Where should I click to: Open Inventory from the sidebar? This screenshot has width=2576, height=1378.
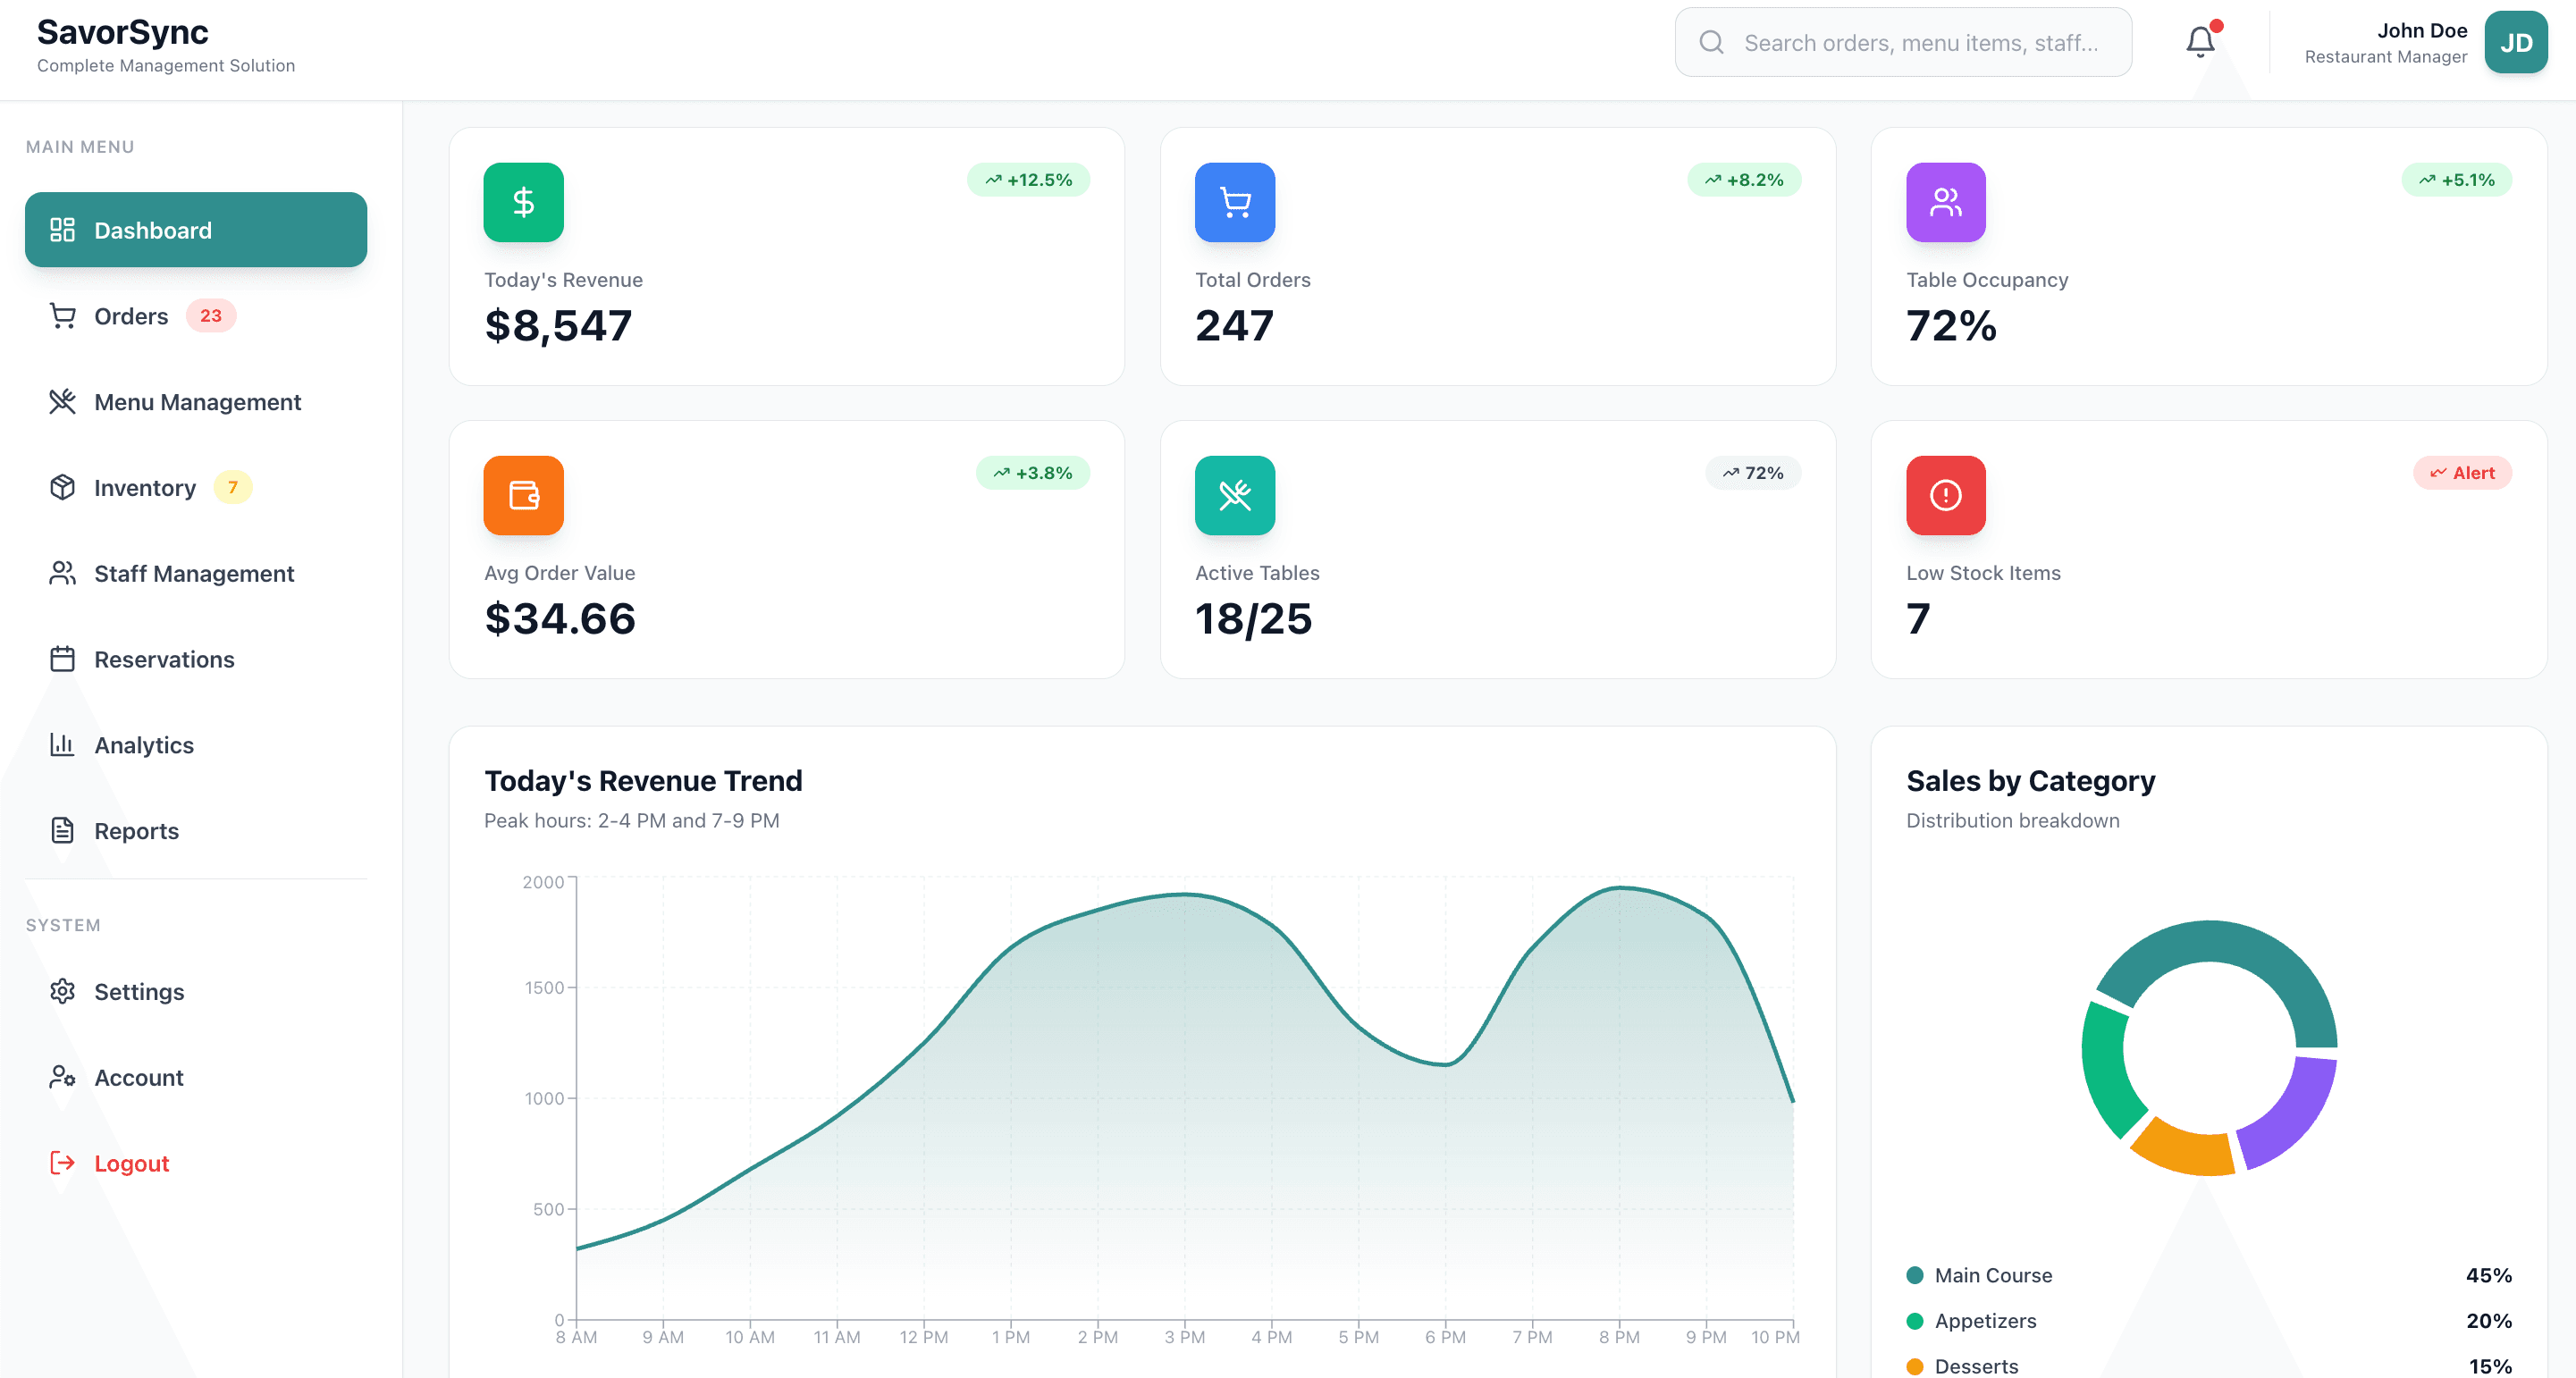pos(145,488)
